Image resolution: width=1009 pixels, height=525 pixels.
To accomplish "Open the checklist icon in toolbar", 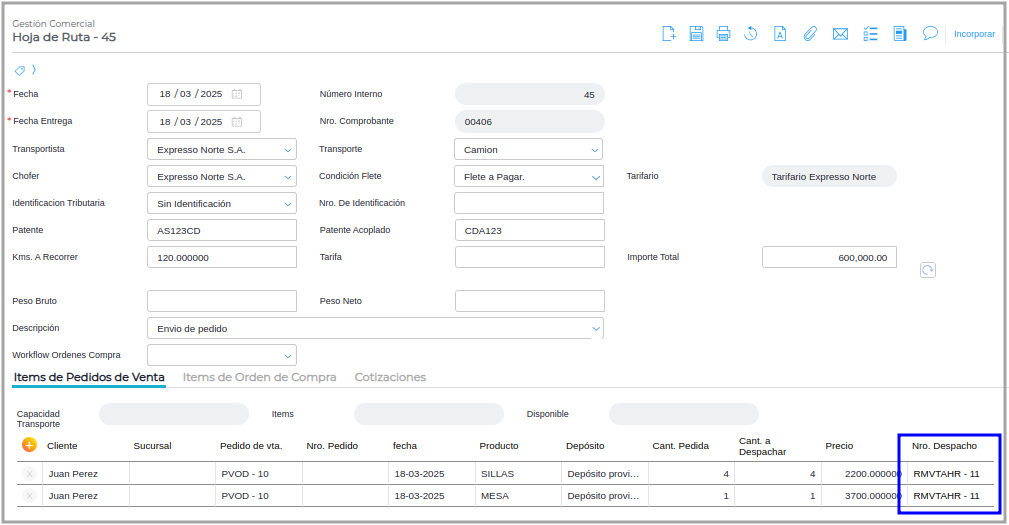I will 870,34.
